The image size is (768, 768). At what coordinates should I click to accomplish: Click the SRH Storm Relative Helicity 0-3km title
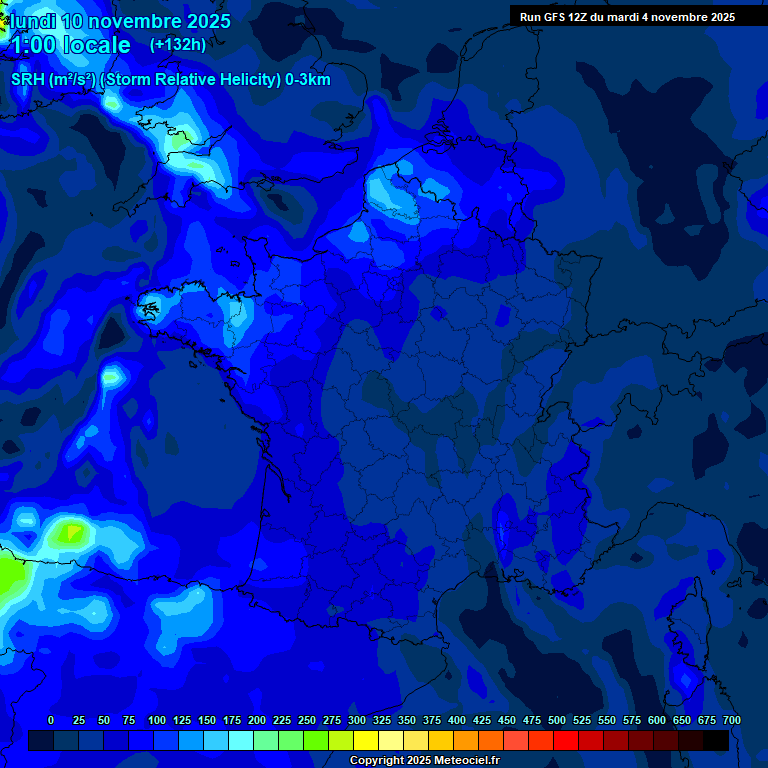click(171, 80)
